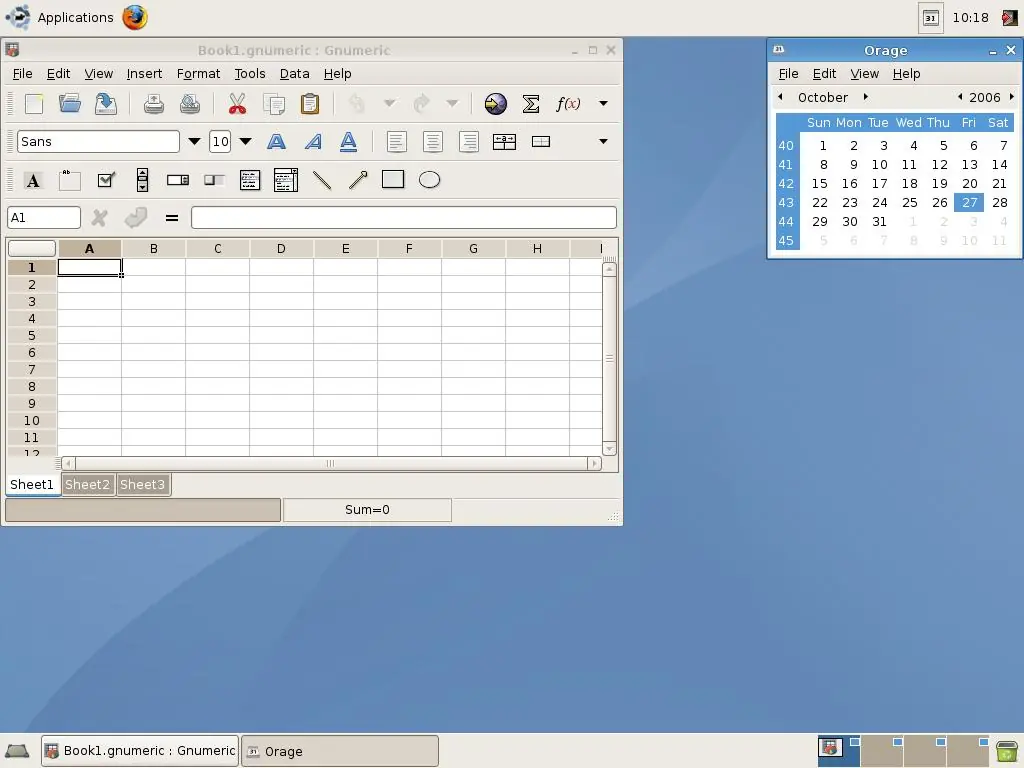Viewport: 1024px width, 768px height.
Task: Expand format toolbar overflow arrow
Action: (x=603, y=142)
